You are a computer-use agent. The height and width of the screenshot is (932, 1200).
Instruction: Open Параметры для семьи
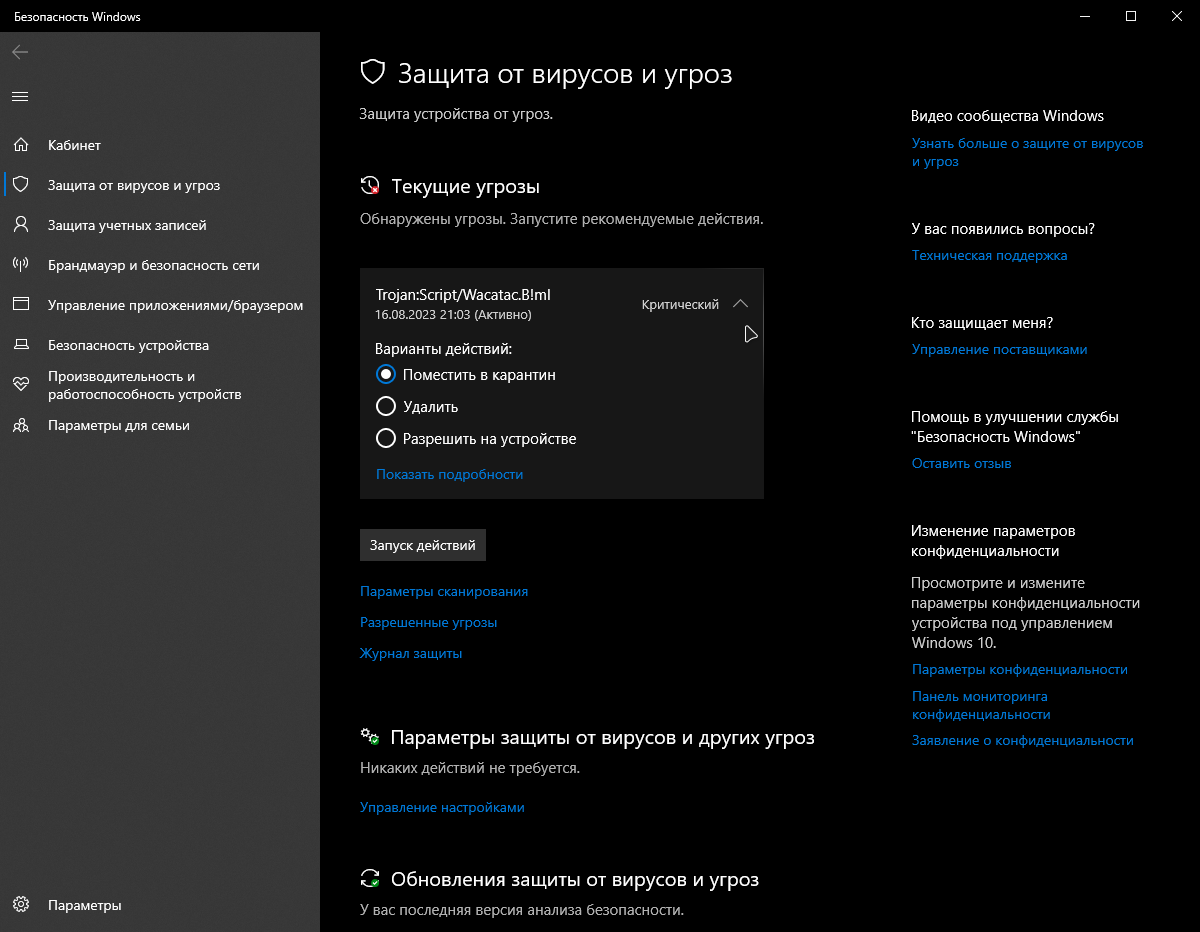click(160, 425)
